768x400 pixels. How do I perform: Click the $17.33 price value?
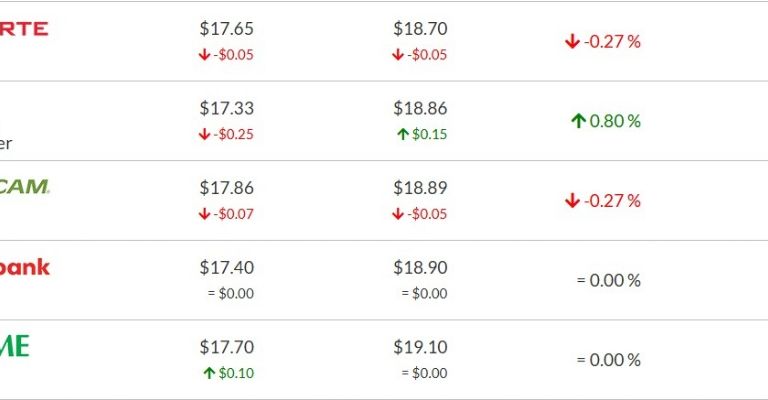226,108
